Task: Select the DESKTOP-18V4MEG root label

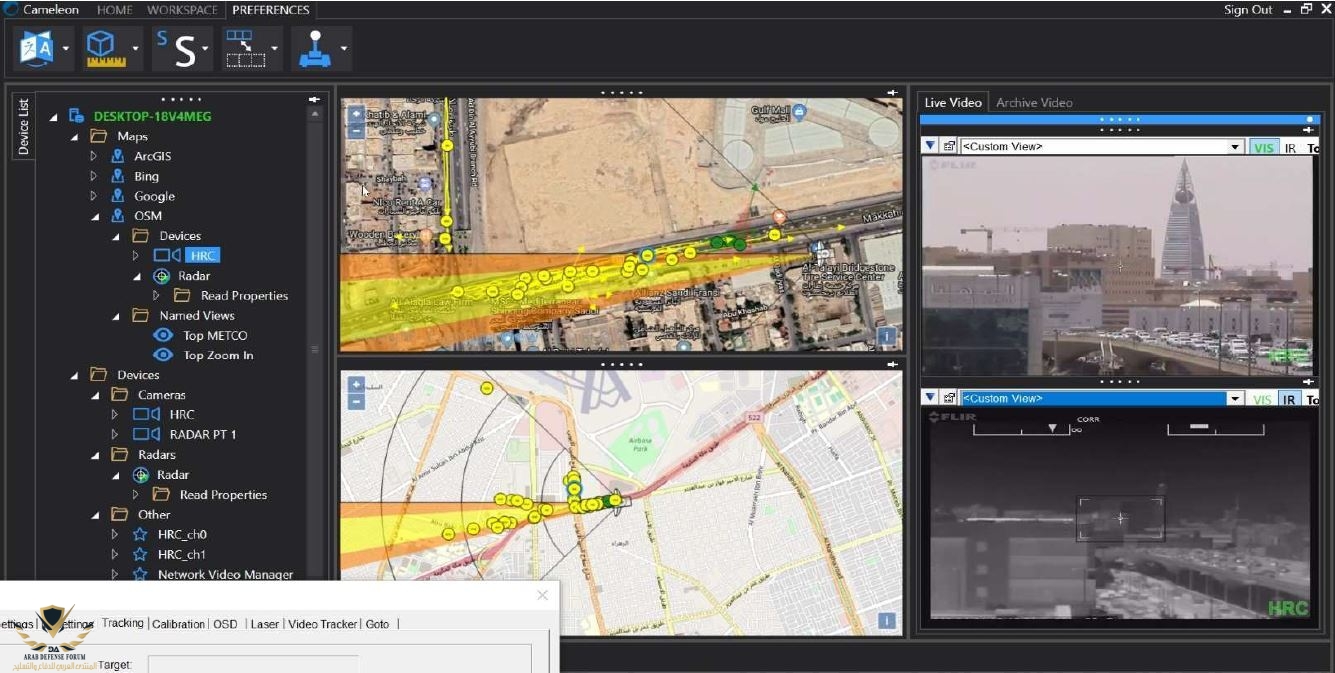Action: pyautogui.click(x=154, y=116)
